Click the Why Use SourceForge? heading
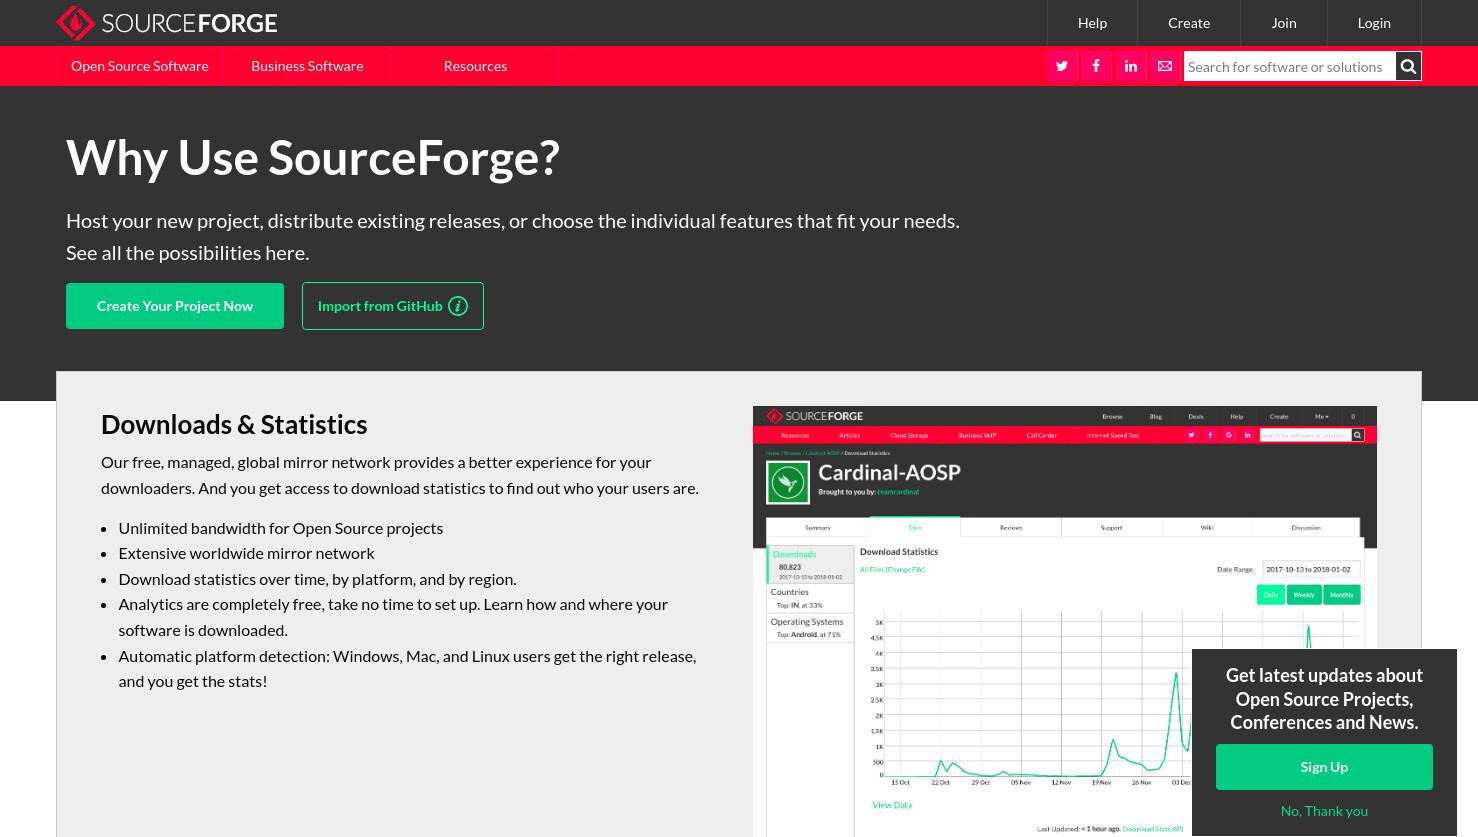Image resolution: width=1478 pixels, height=837 pixels. click(313, 157)
